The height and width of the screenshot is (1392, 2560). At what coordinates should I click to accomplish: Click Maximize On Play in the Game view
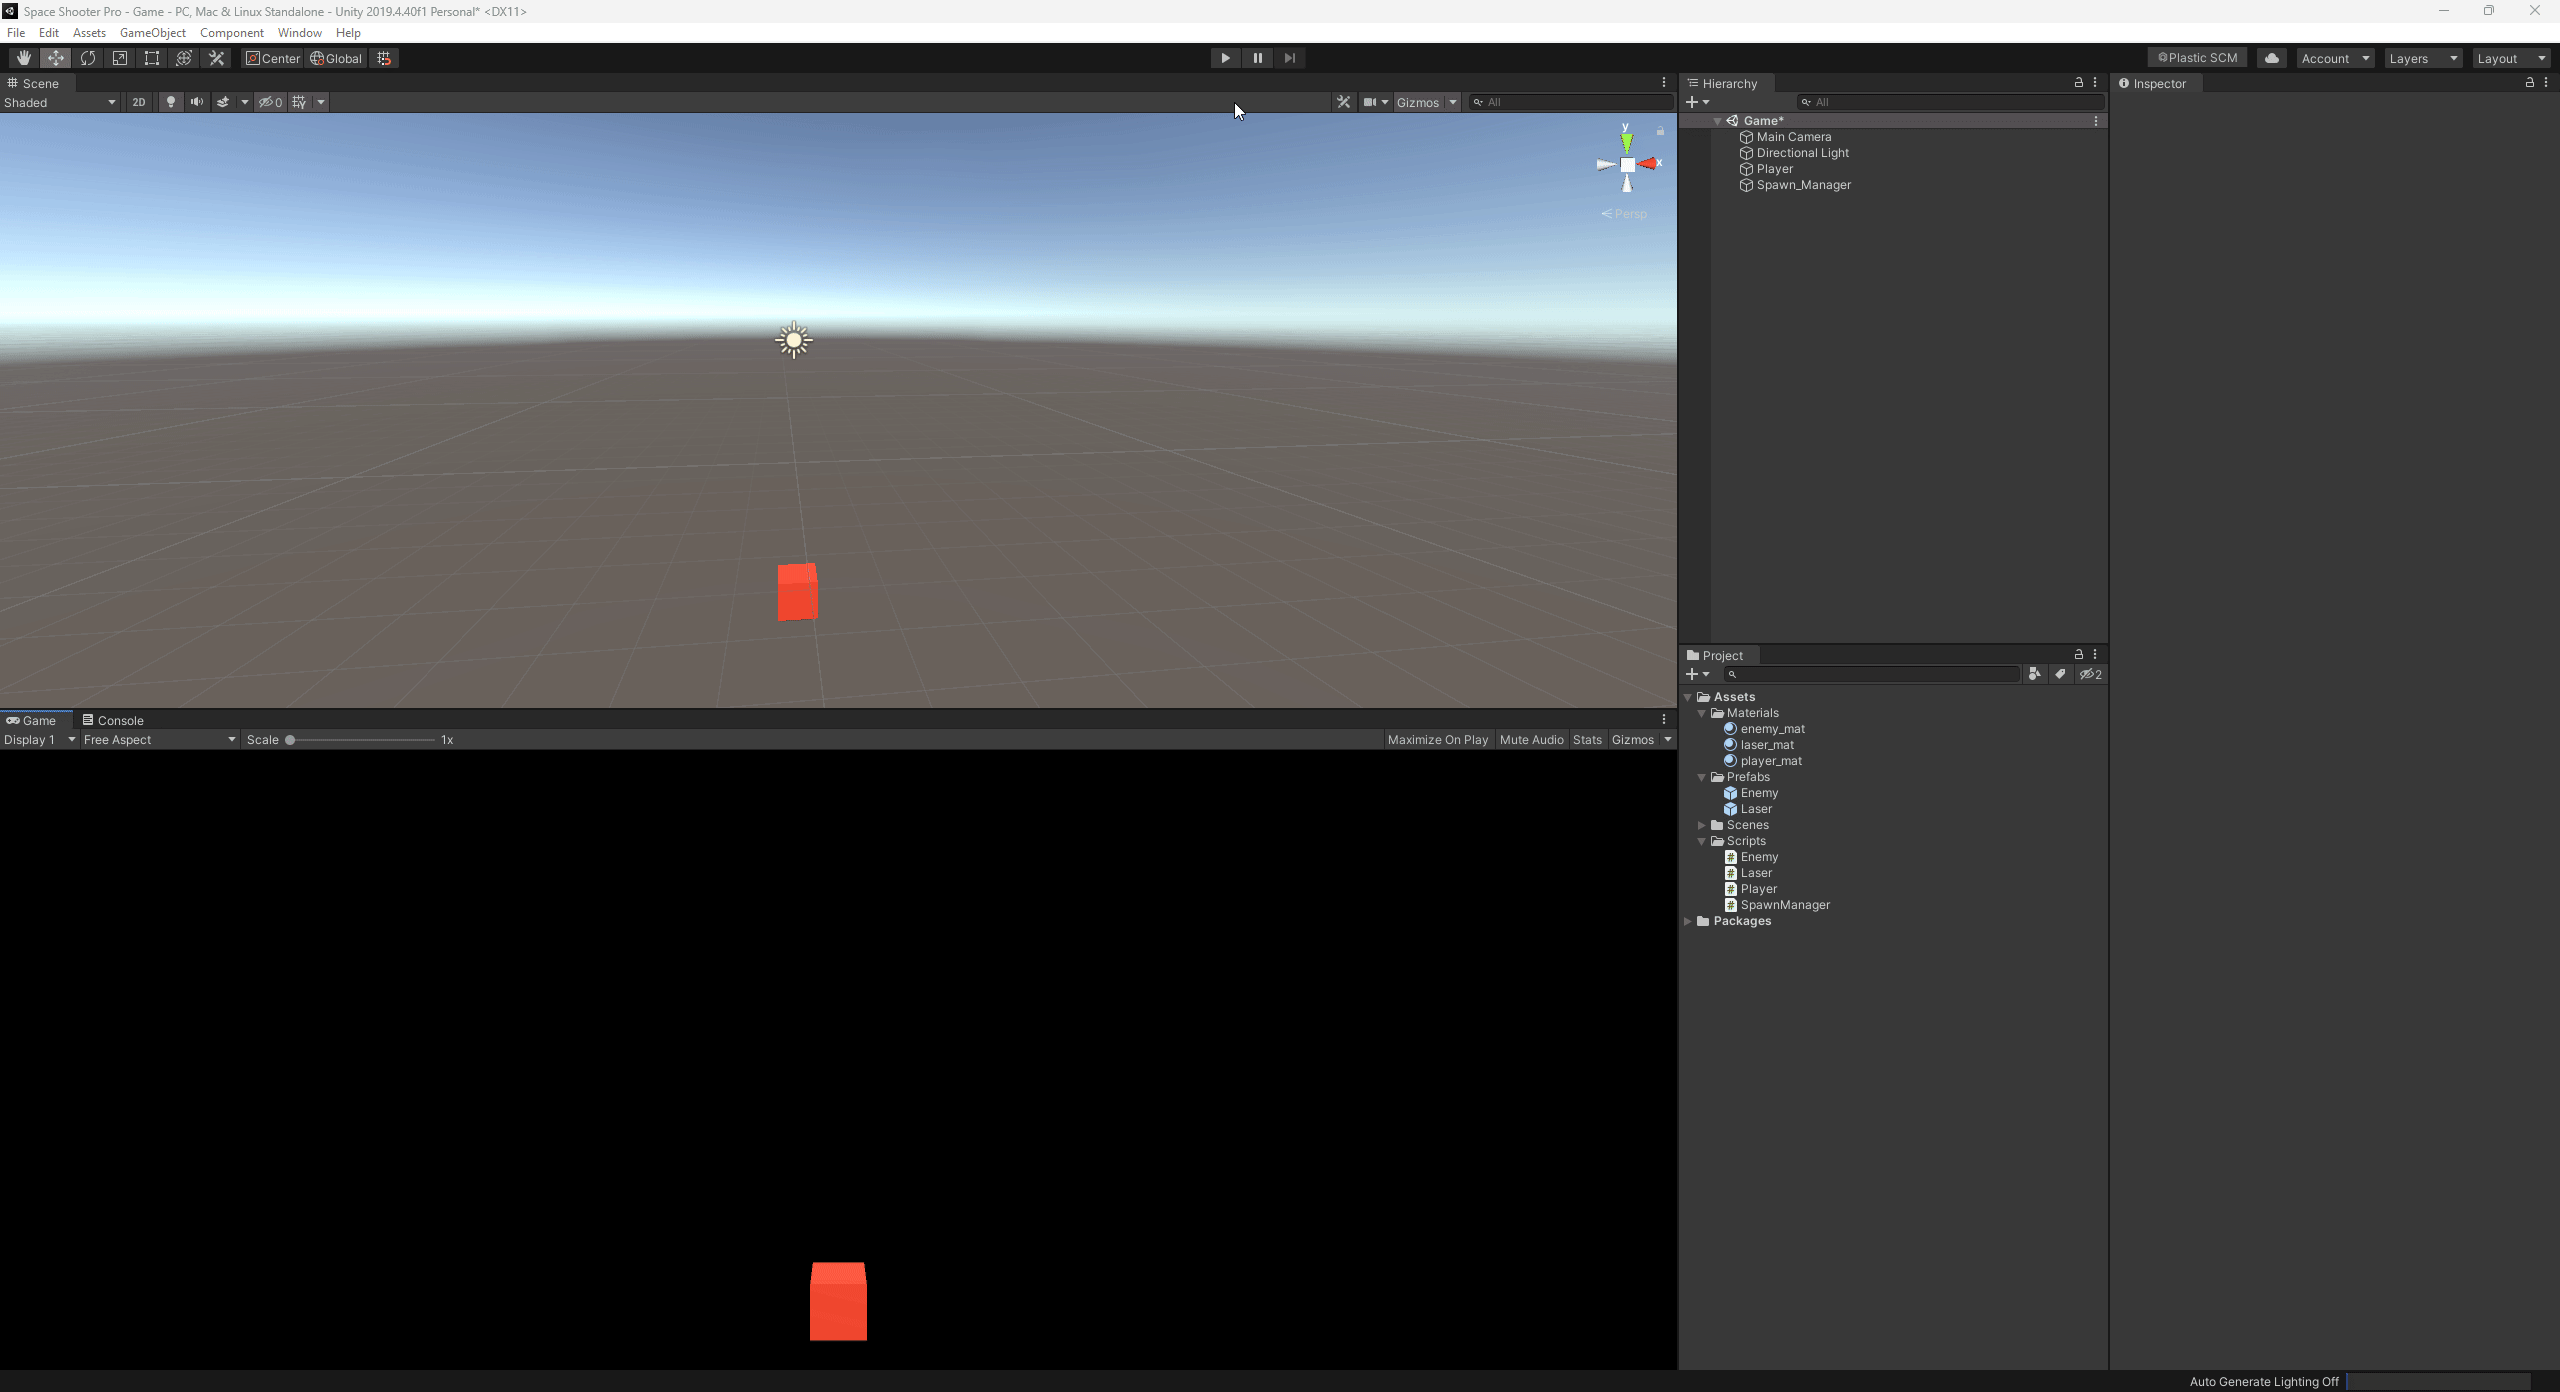coord(1437,739)
